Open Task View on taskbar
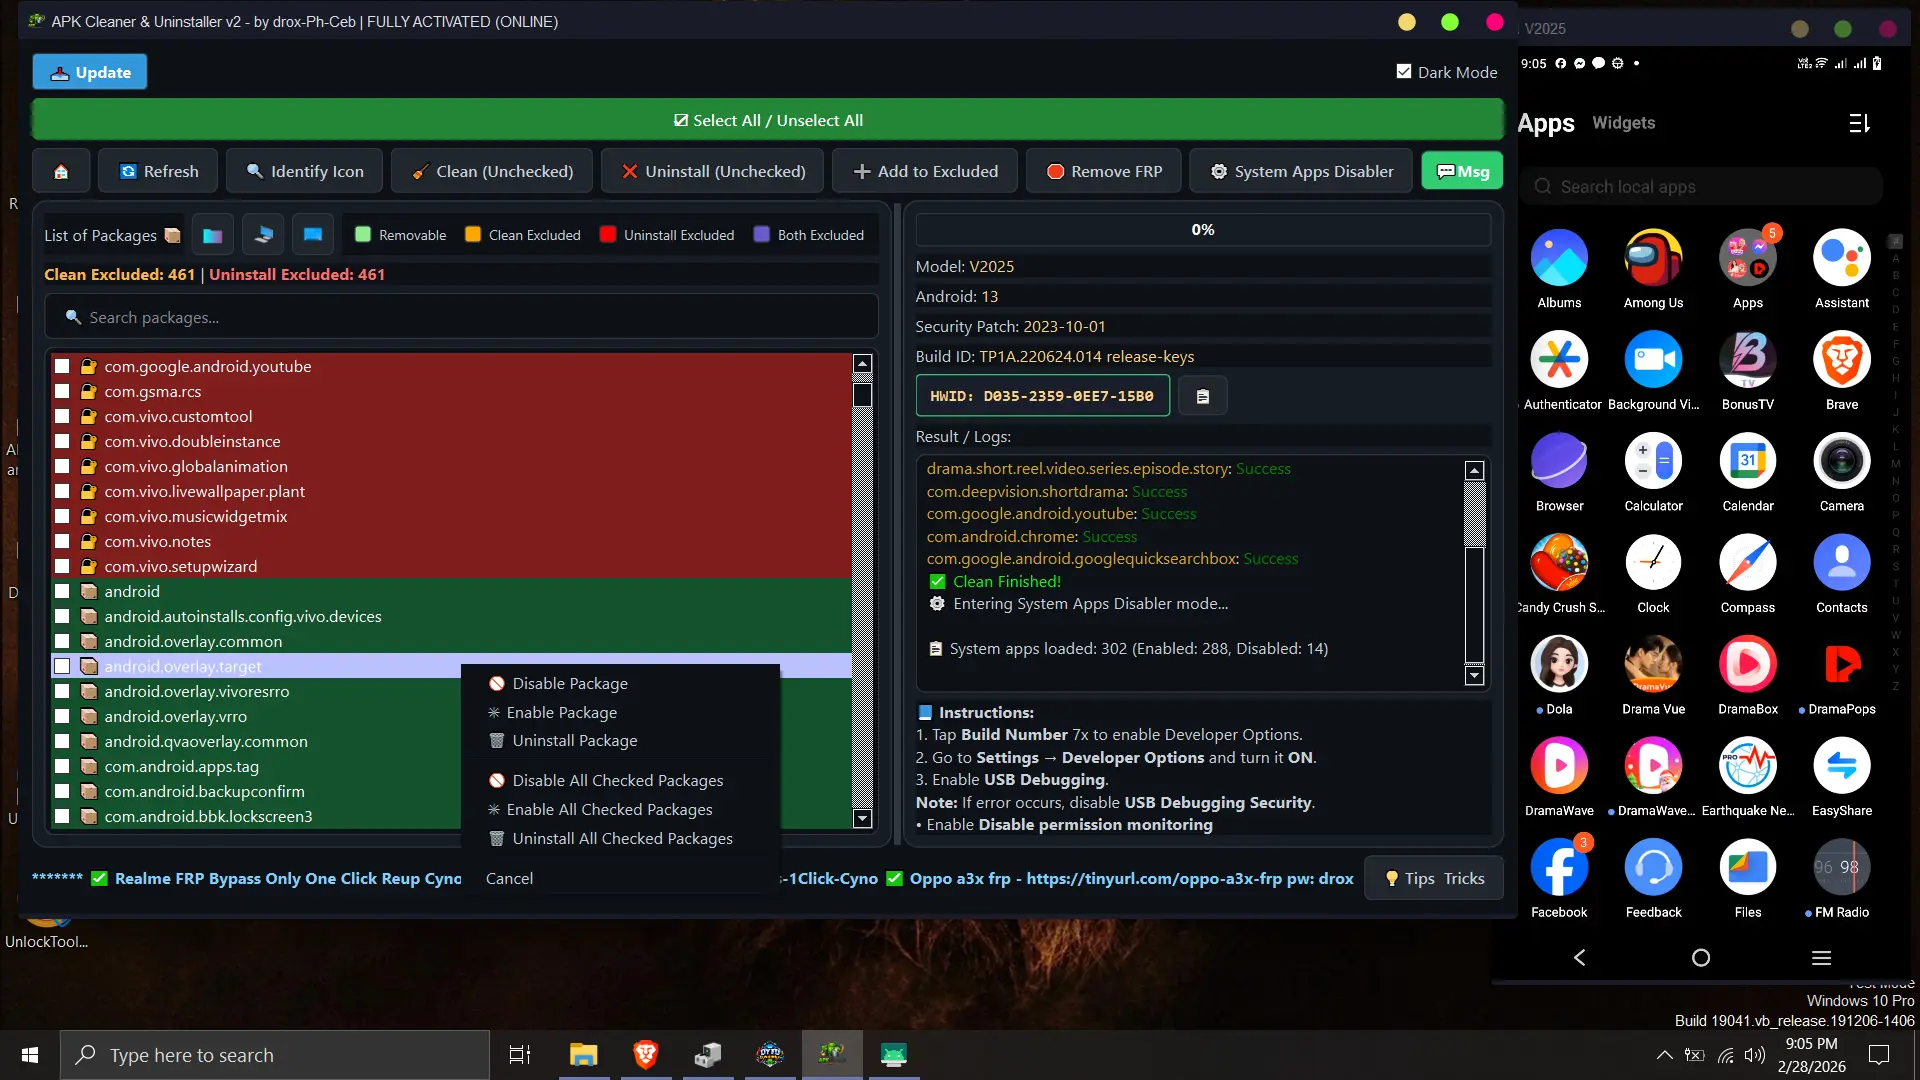 coord(520,1054)
